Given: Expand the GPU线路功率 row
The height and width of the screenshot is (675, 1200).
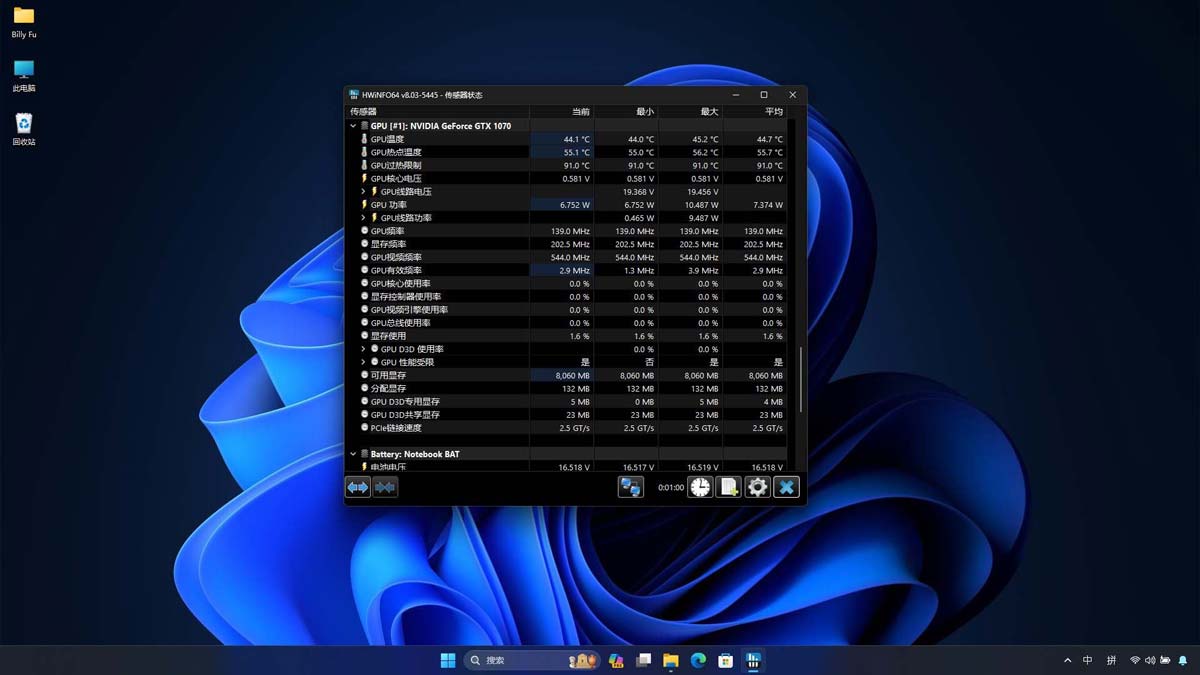Looking at the screenshot, I should pos(364,218).
